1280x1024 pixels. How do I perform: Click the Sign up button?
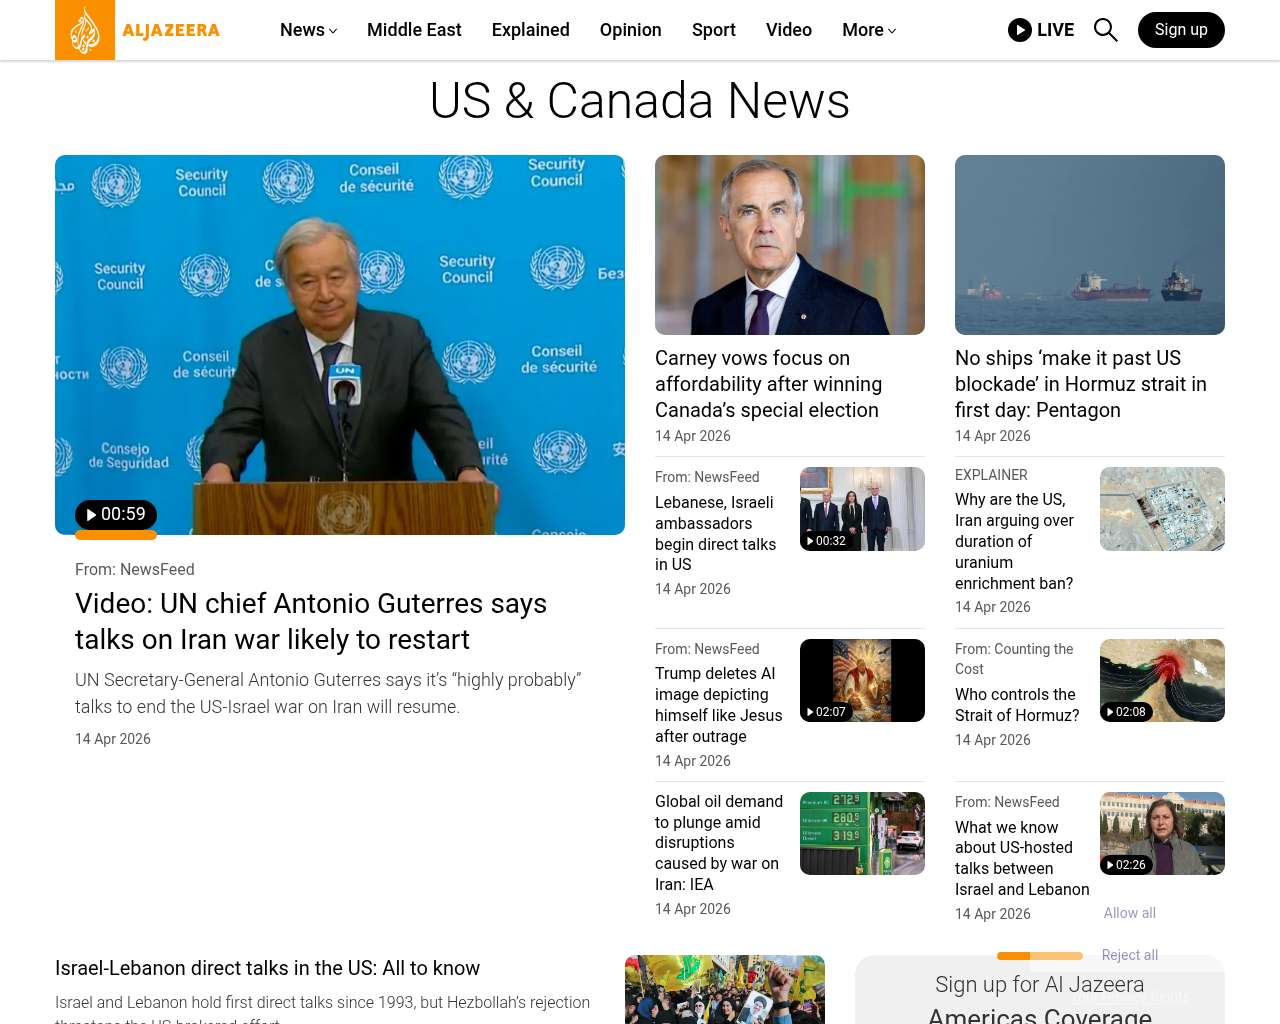[x=1181, y=30]
